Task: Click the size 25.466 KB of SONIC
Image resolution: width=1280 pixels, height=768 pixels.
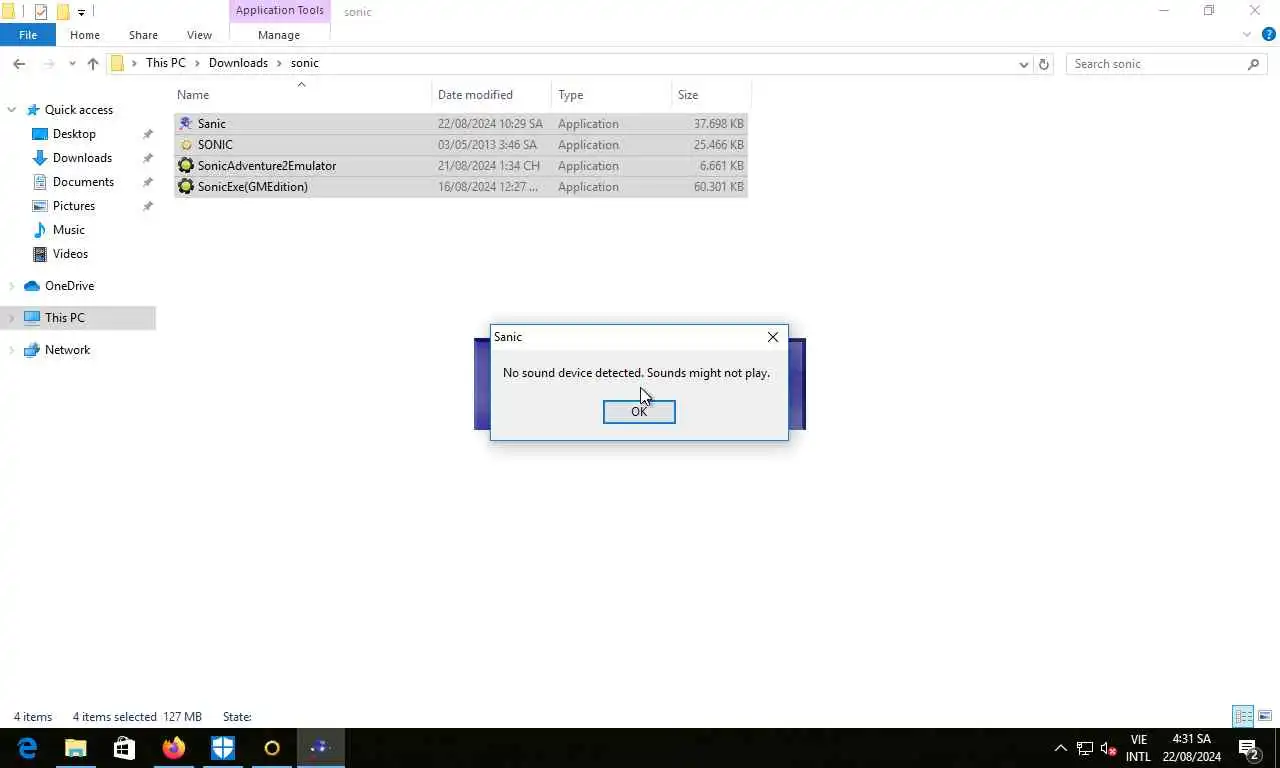Action: click(718, 145)
